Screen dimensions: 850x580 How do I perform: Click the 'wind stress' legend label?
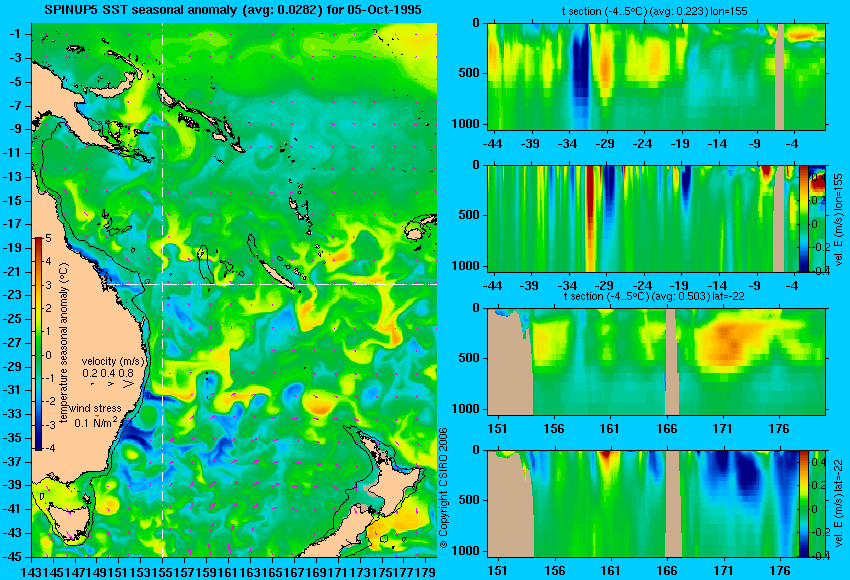[95, 409]
